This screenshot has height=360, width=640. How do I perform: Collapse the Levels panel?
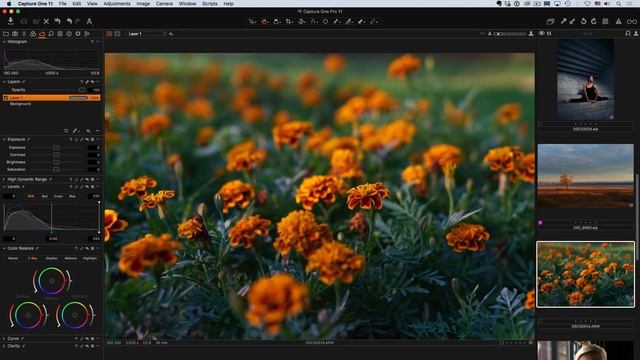coord(4,187)
